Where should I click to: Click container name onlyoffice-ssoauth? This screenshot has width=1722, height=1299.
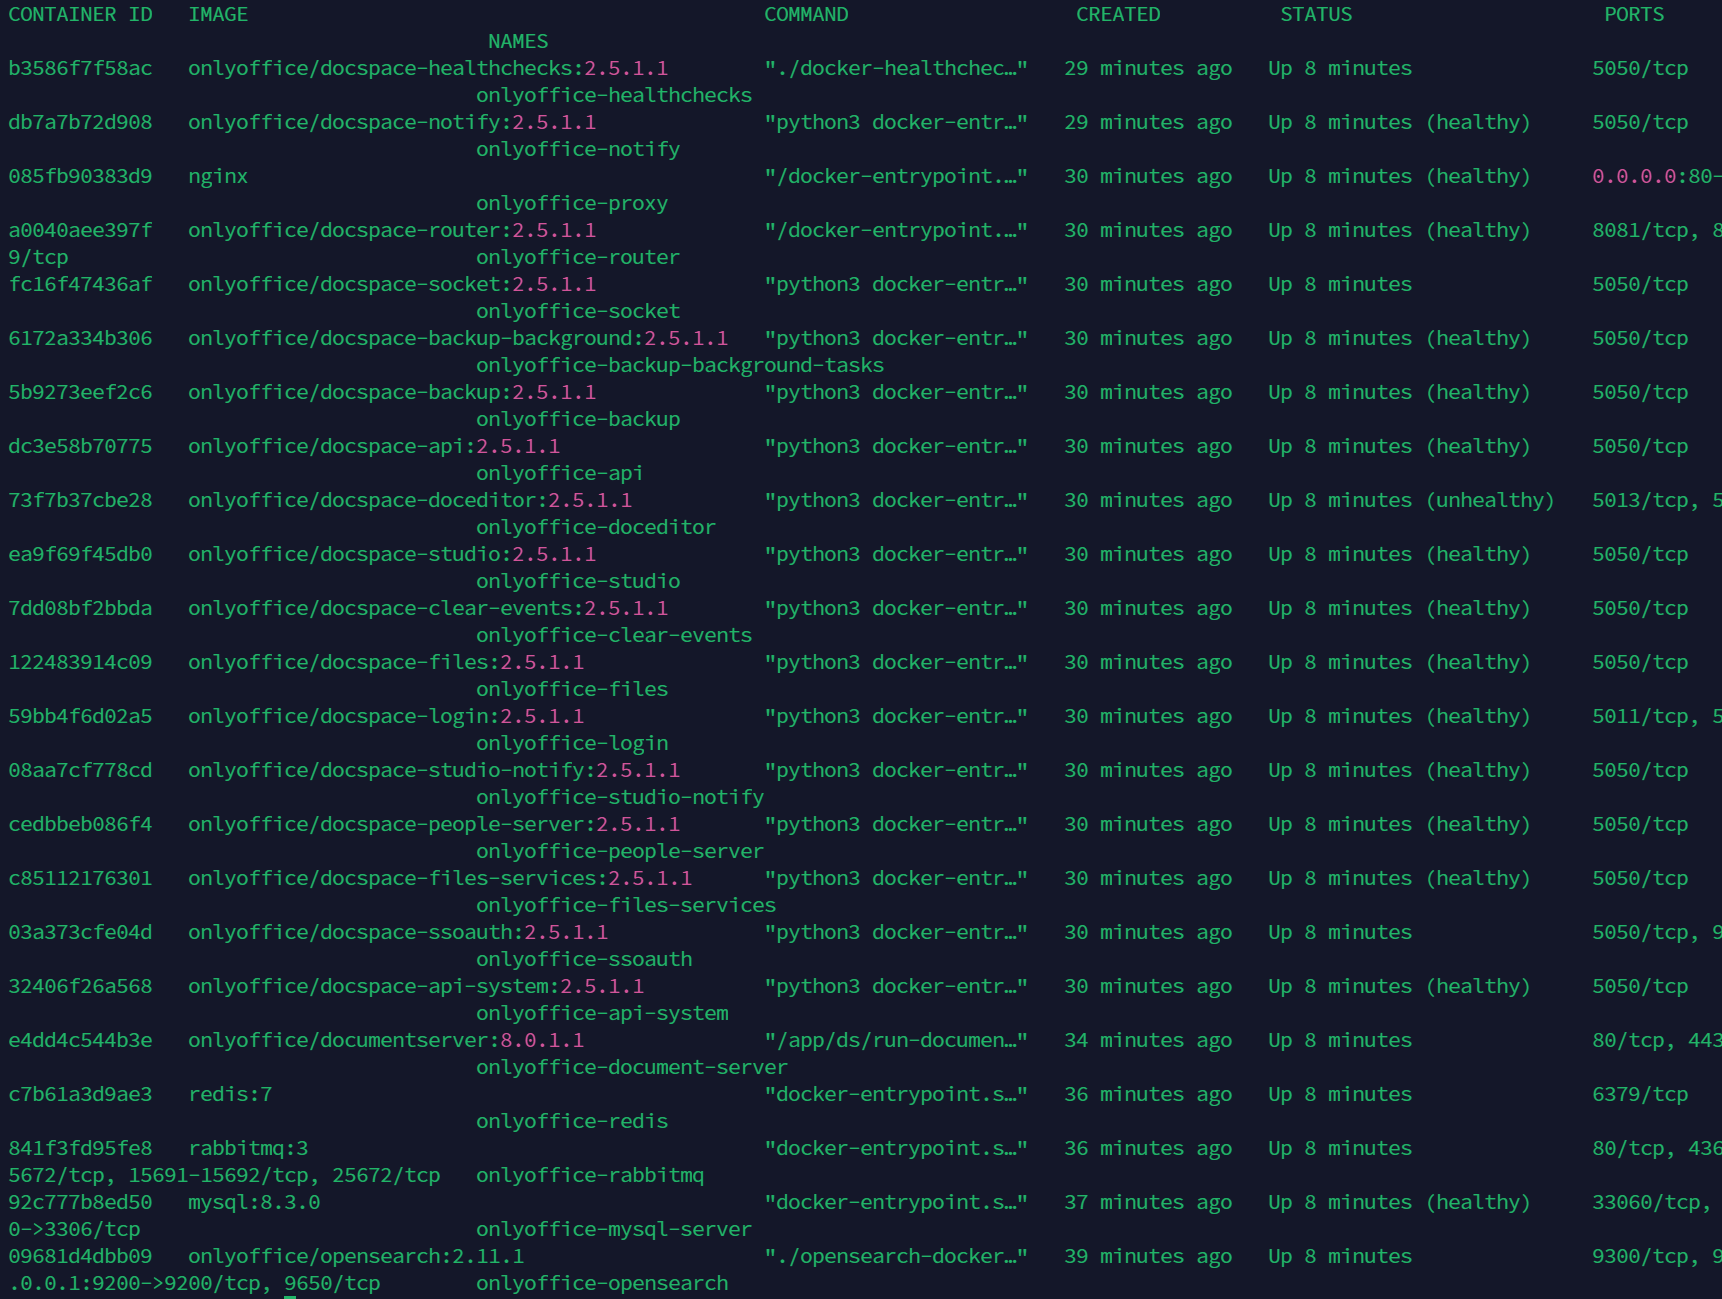coord(584,959)
